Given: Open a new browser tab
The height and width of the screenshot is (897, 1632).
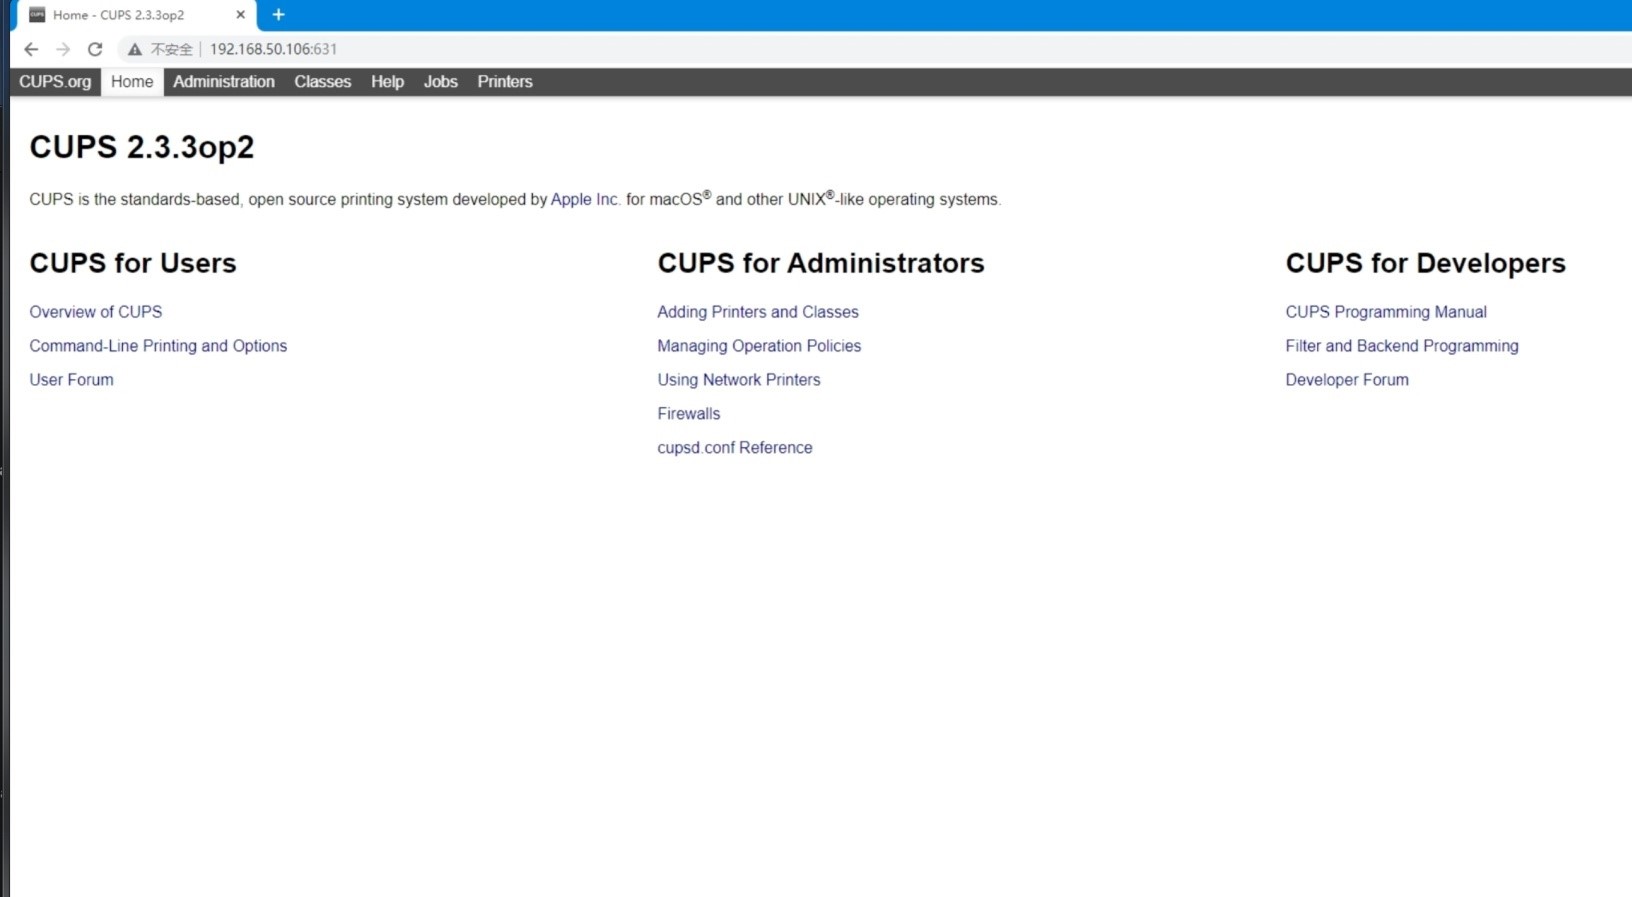Looking at the screenshot, I should click(x=278, y=15).
